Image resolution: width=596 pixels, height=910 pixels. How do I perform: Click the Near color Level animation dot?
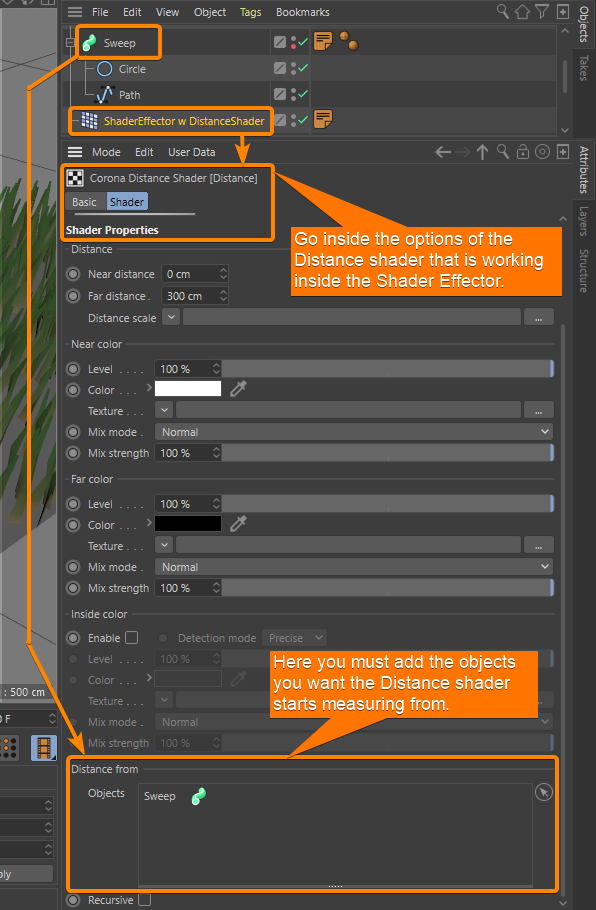pyautogui.click(x=73, y=369)
